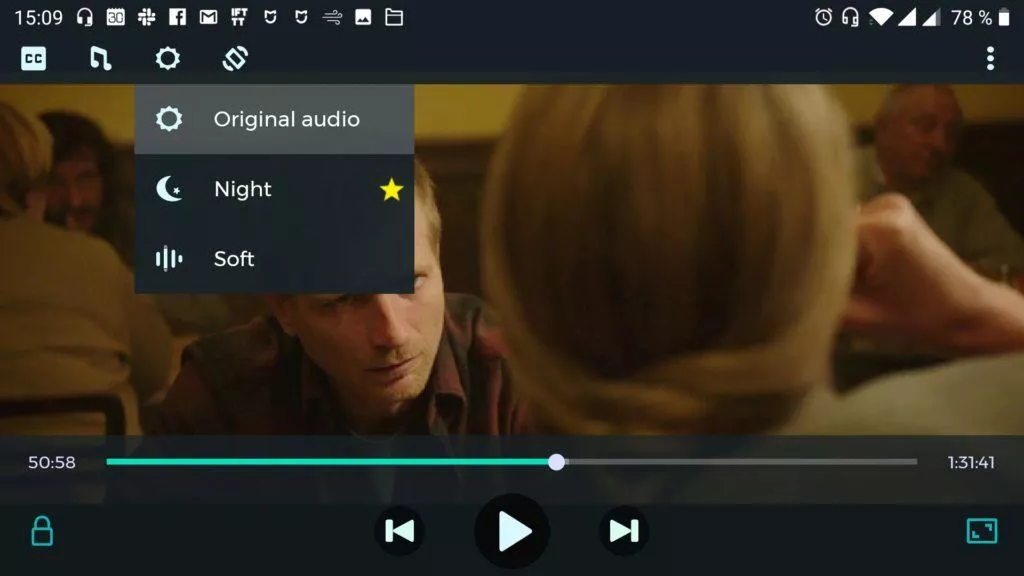Seek within the unplayed grey progress bar
Viewport: 1024px width, 576px height.
pyautogui.click(x=741, y=462)
